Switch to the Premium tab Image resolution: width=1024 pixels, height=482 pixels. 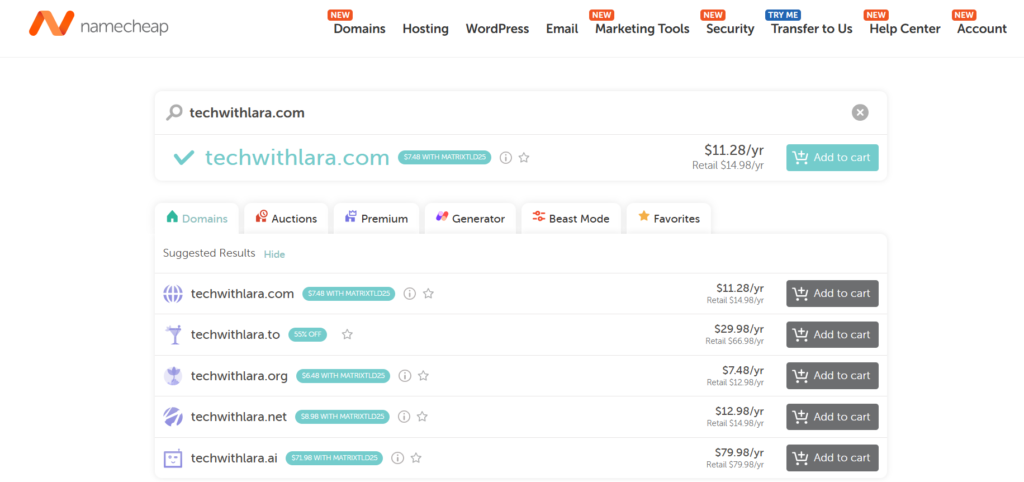376,218
